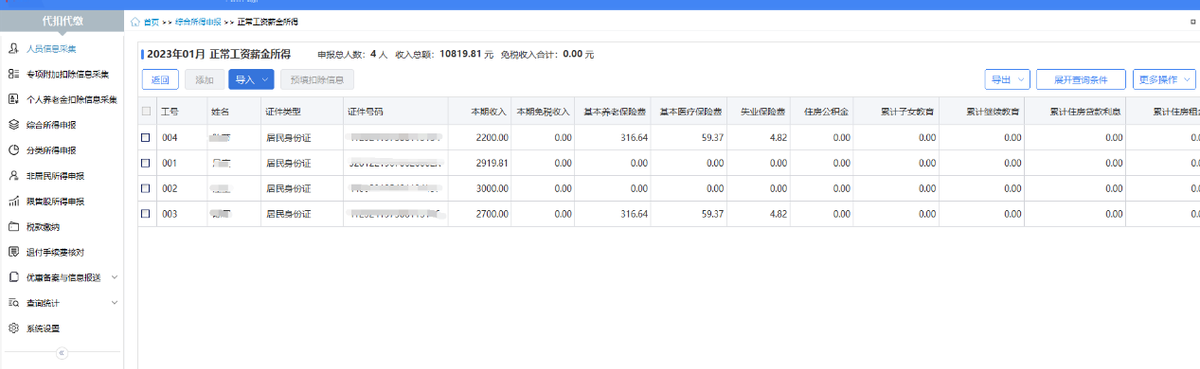
Task: Select the checkbox for employee 004
Action: point(146,137)
